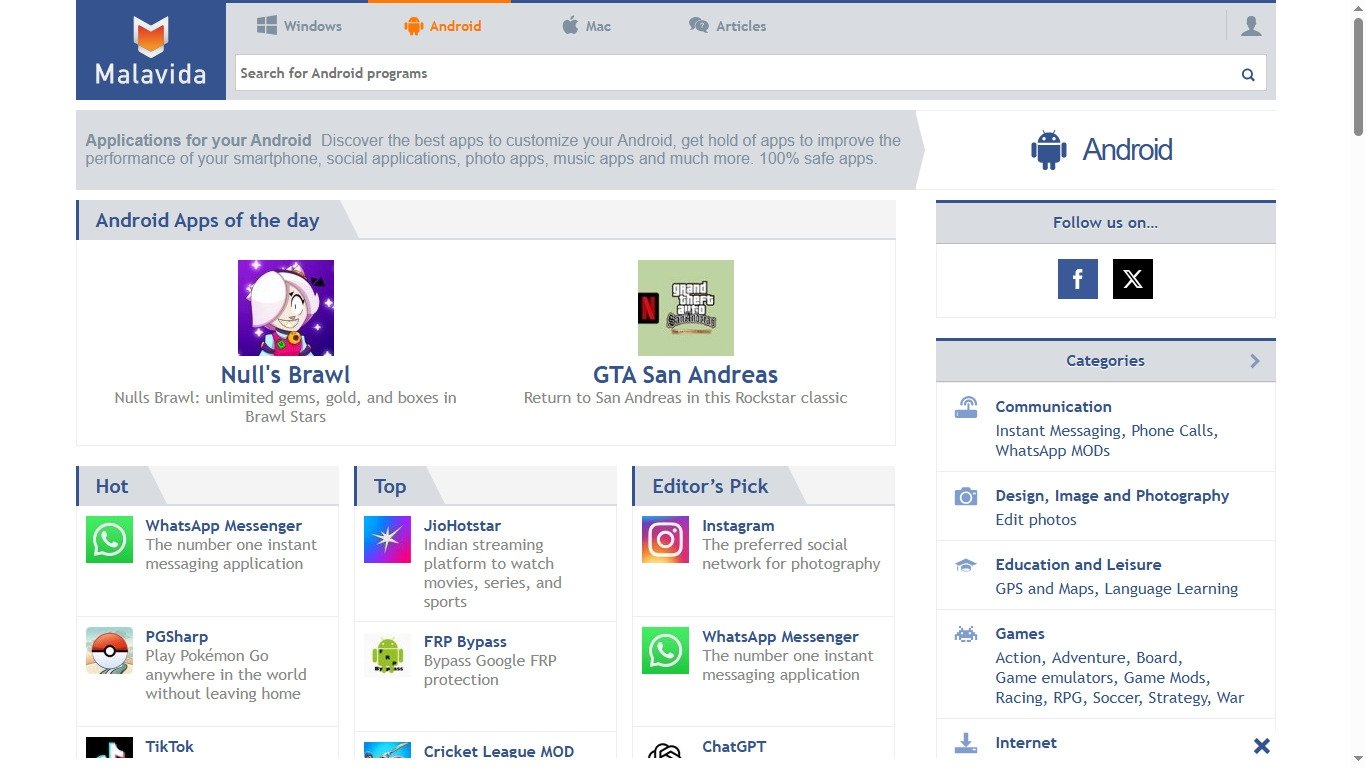Open the Strategy games subcategory

(x=1178, y=698)
